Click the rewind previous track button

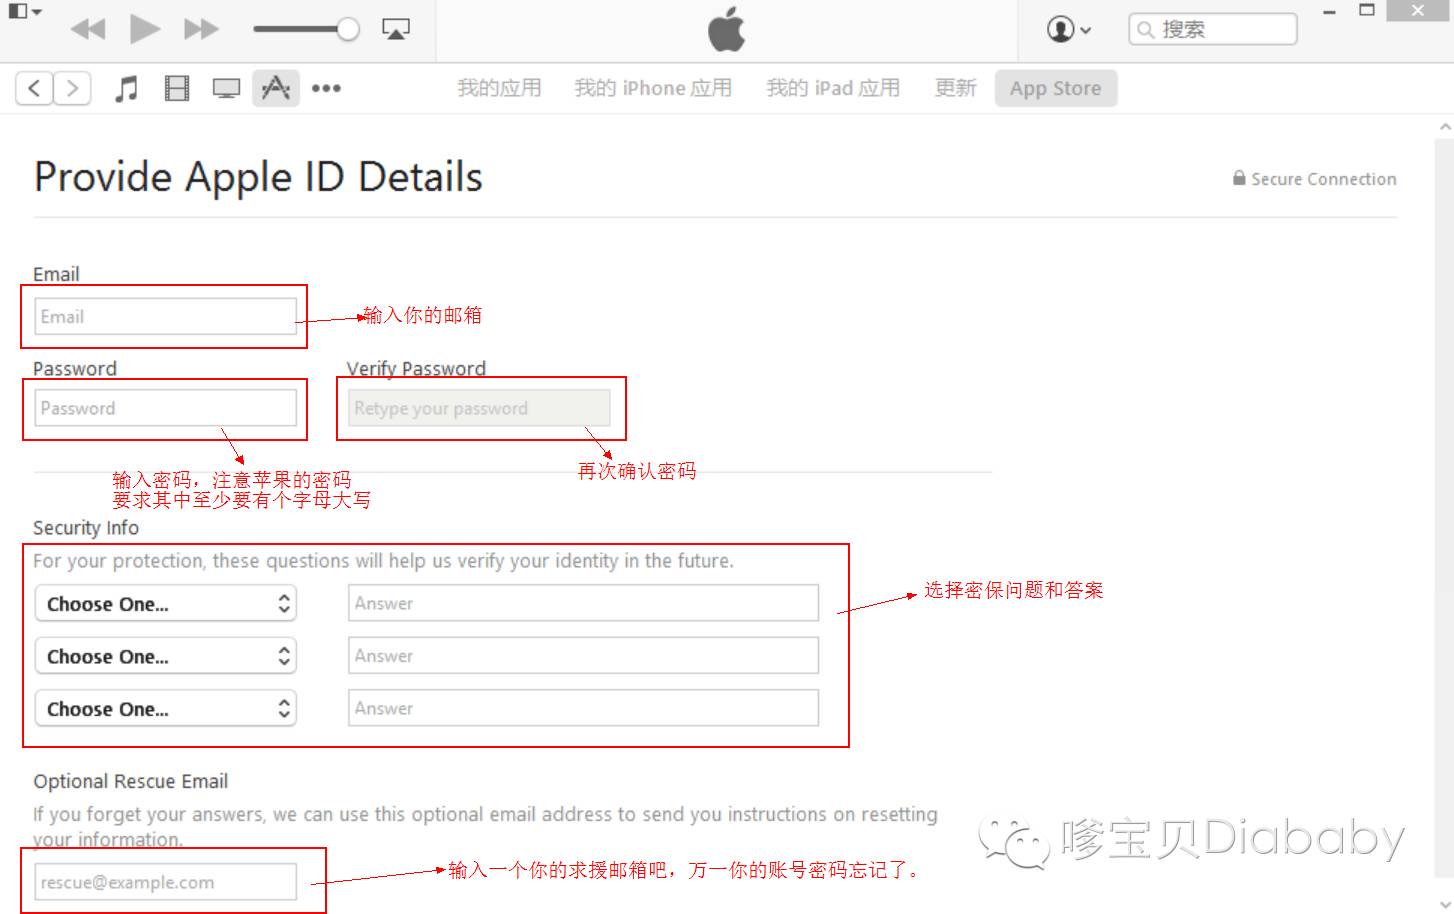pos(88,29)
